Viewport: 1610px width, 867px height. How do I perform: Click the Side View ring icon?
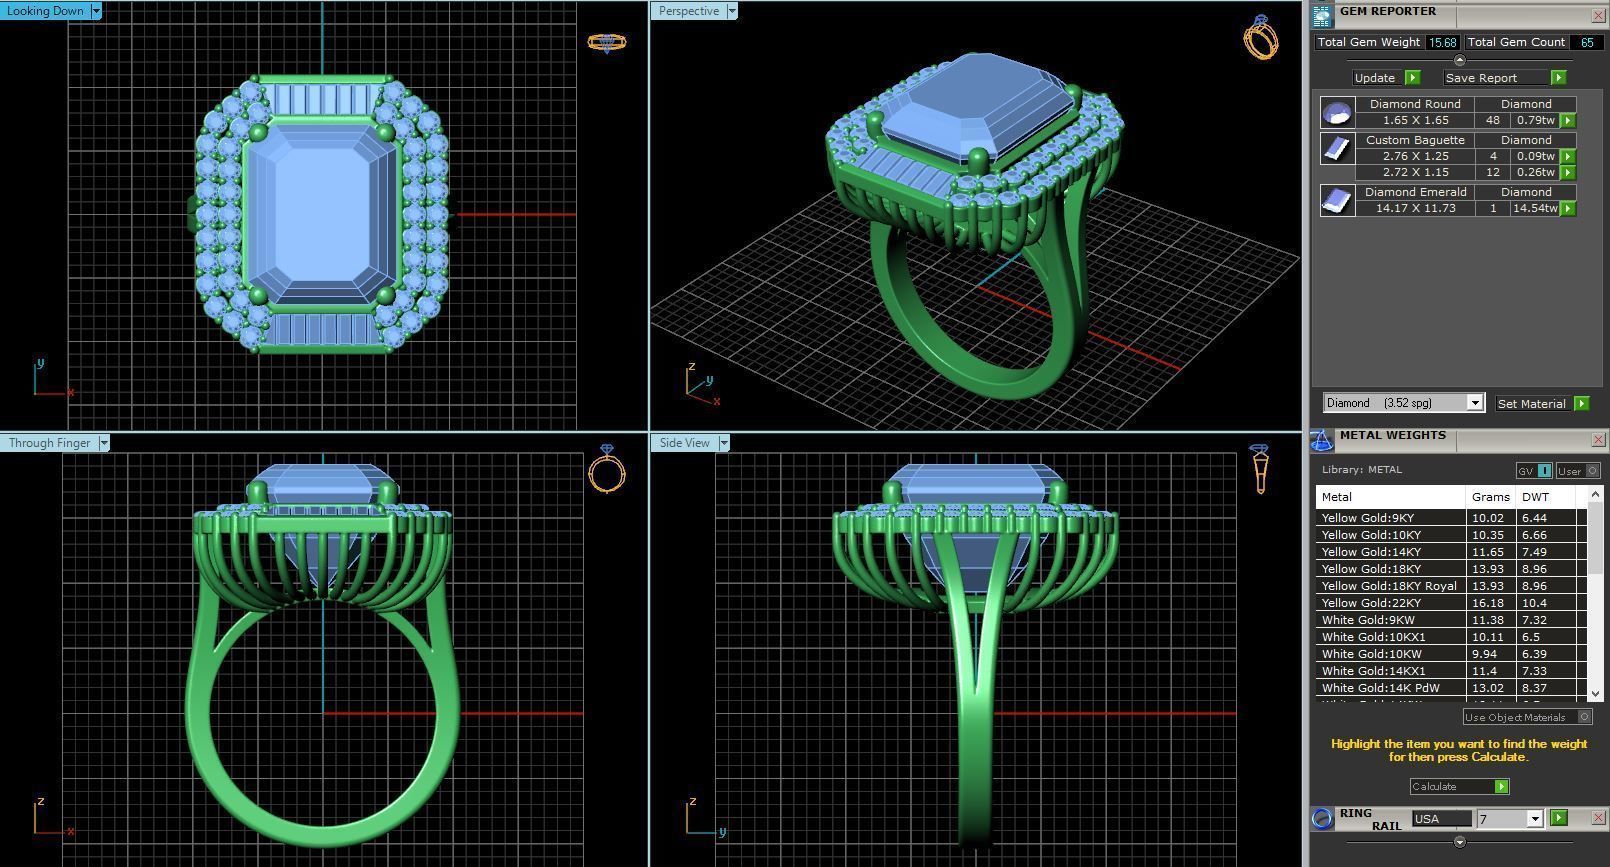tap(1260, 470)
